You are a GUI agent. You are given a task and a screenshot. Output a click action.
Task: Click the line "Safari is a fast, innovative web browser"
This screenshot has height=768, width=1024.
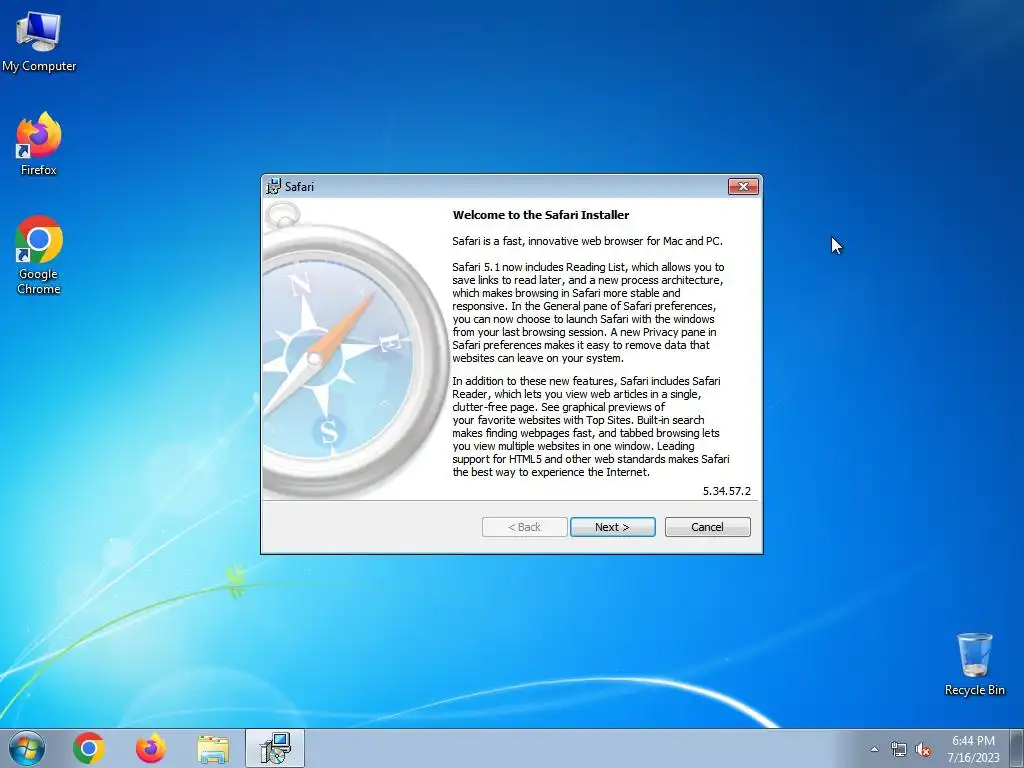click(x=588, y=241)
